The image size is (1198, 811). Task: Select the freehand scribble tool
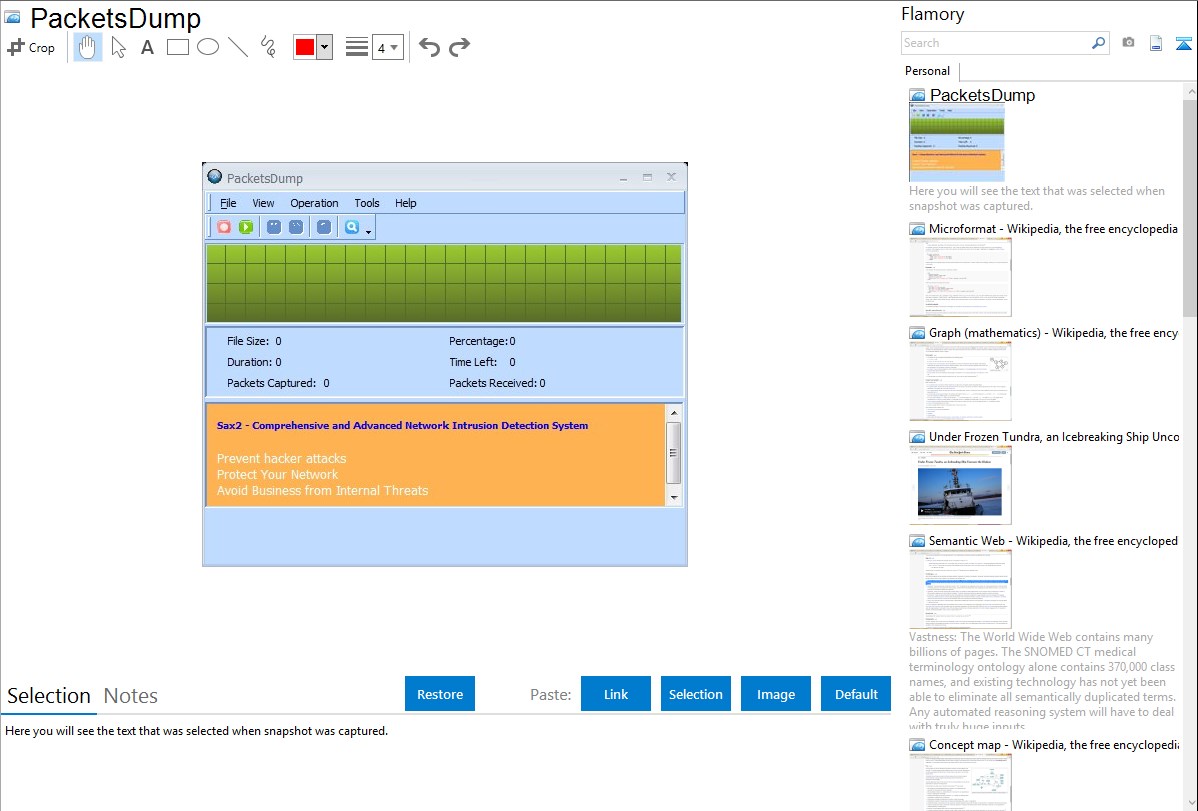[268, 47]
